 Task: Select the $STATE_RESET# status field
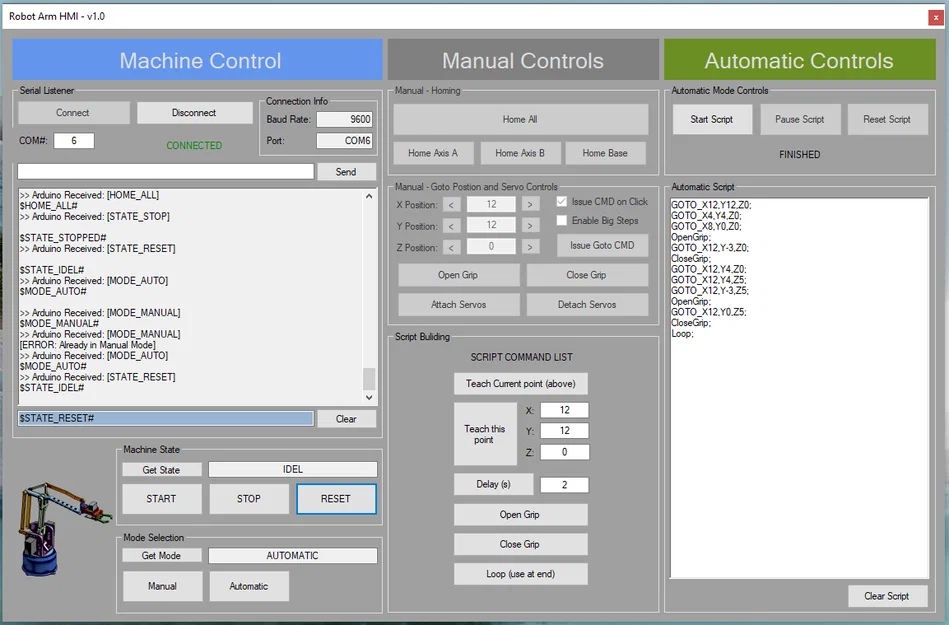click(166, 418)
